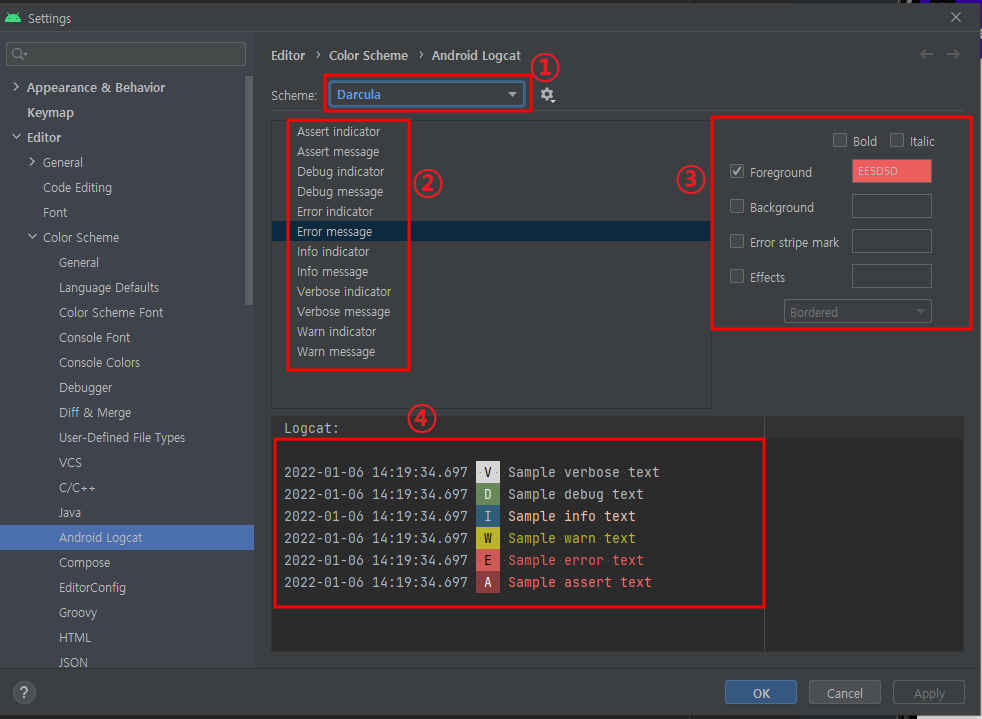Image resolution: width=982 pixels, height=719 pixels.
Task: Click the empty Error stripe mark color swatch
Action: pyautogui.click(x=891, y=241)
